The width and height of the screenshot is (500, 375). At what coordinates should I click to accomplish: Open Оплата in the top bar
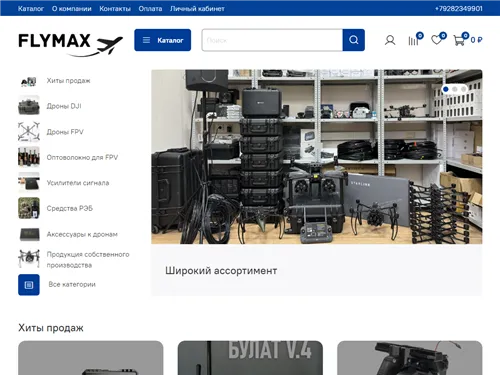(150, 9)
